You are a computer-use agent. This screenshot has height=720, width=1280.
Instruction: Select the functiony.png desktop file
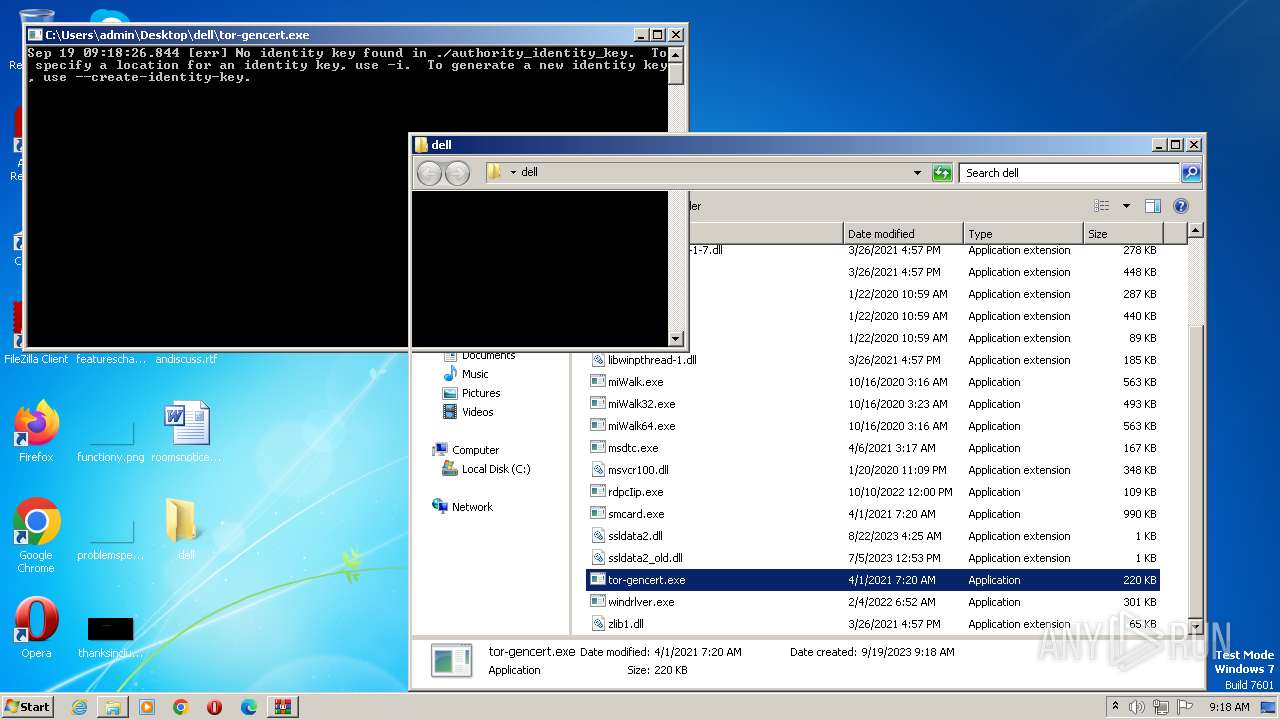111,441
